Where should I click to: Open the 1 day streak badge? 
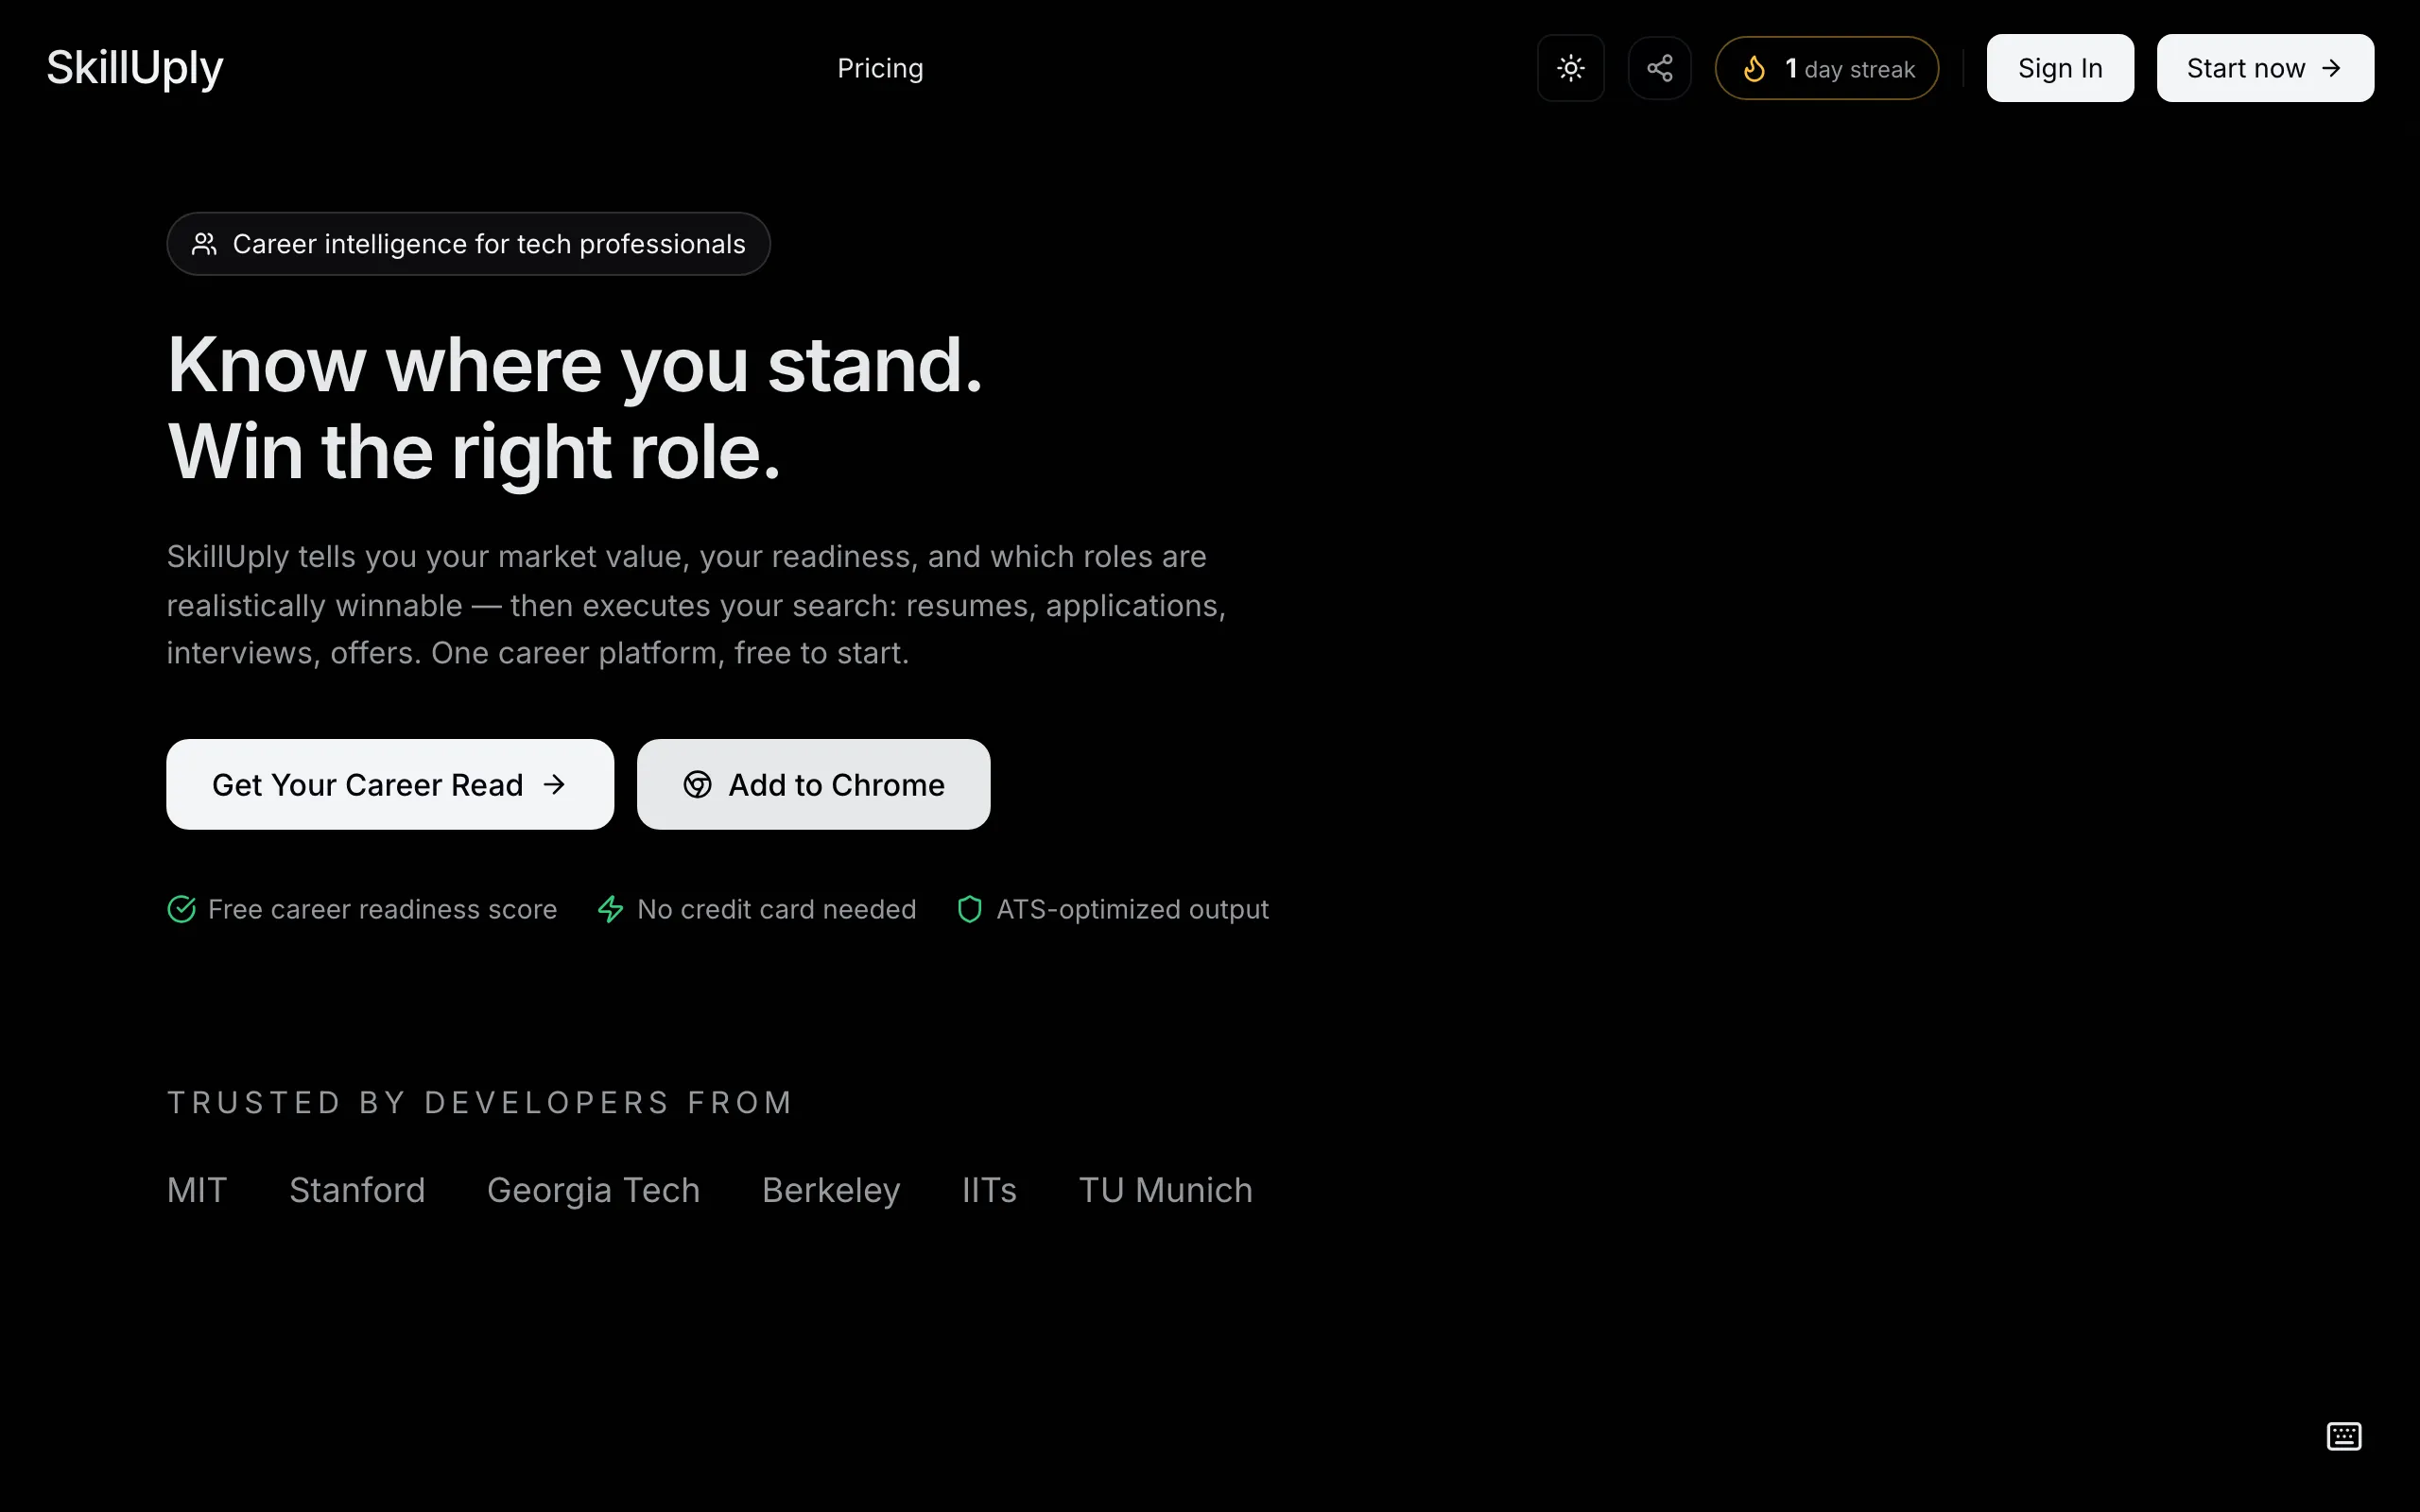(x=1826, y=68)
